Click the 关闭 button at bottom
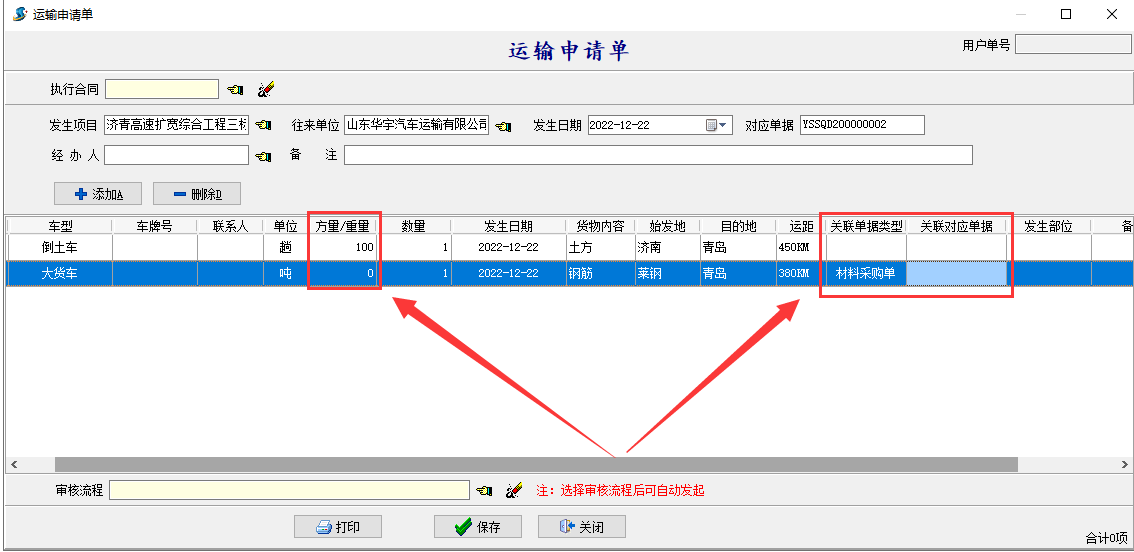 click(x=581, y=527)
